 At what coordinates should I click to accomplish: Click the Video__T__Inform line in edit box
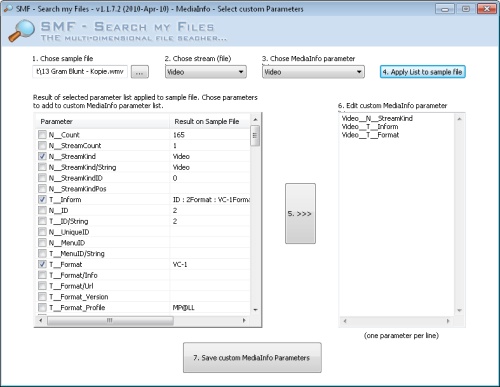[x=370, y=127]
